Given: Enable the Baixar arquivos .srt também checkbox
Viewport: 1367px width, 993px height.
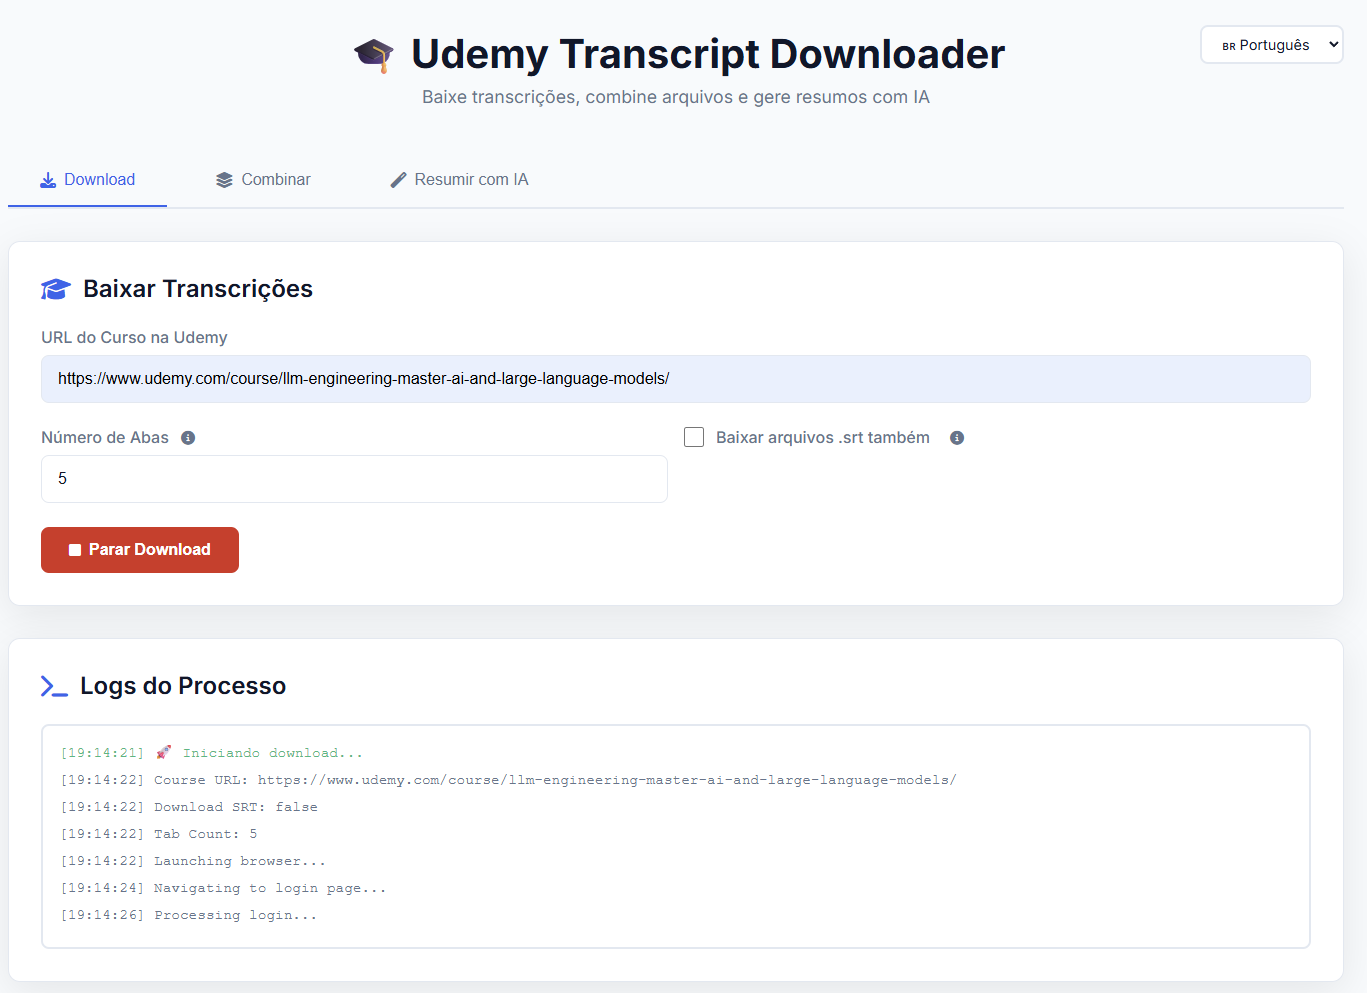Looking at the screenshot, I should (694, 436).
